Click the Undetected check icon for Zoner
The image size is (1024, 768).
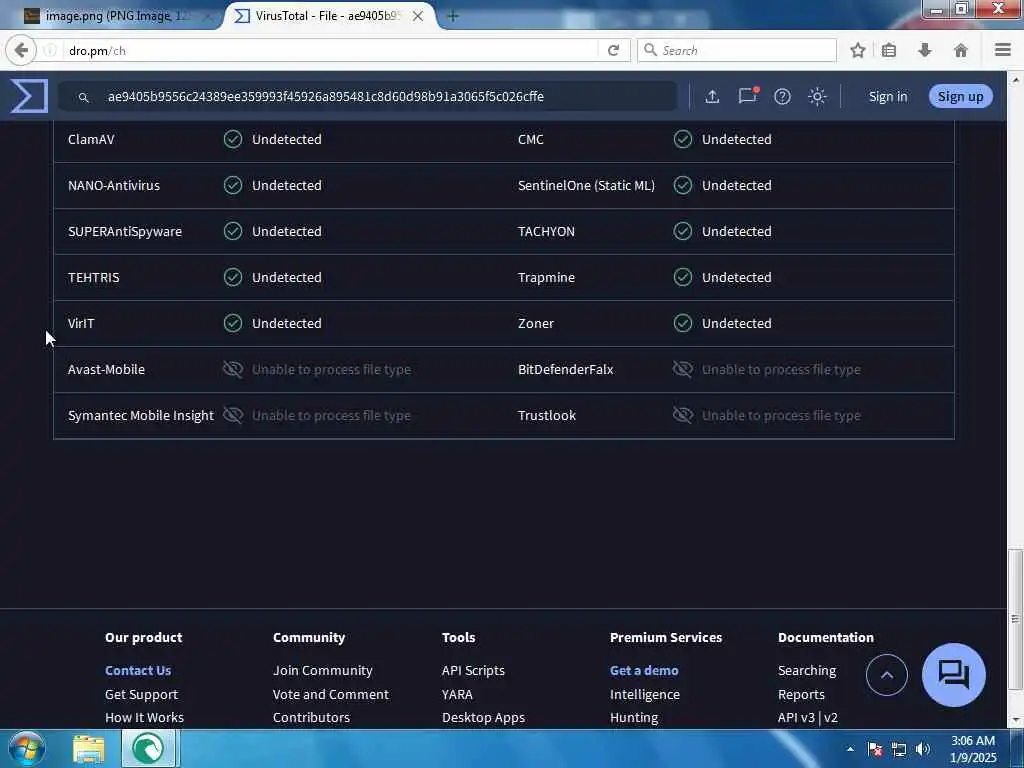click(x=682, y=323)
